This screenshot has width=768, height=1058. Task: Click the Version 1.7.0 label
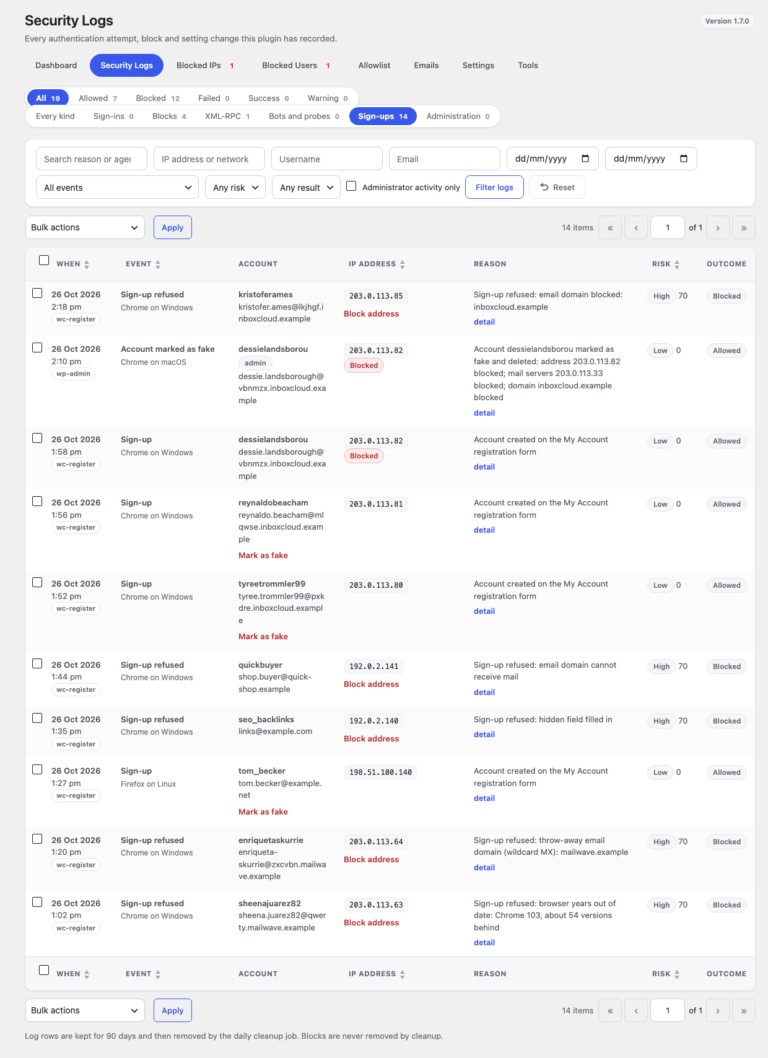point(727,21)
